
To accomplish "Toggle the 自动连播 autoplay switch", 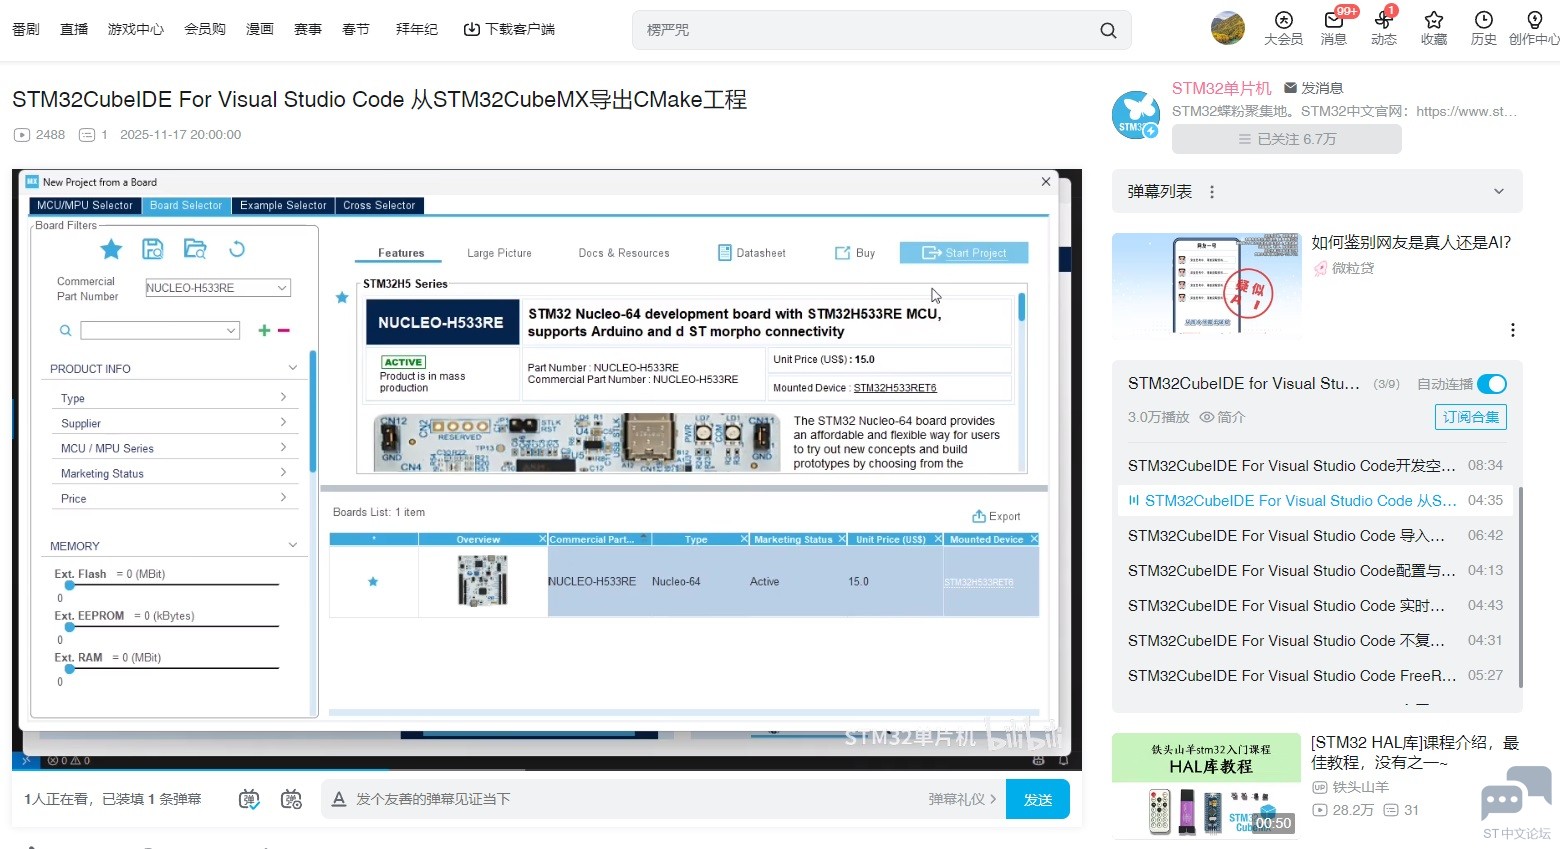I will (1491, 384).
